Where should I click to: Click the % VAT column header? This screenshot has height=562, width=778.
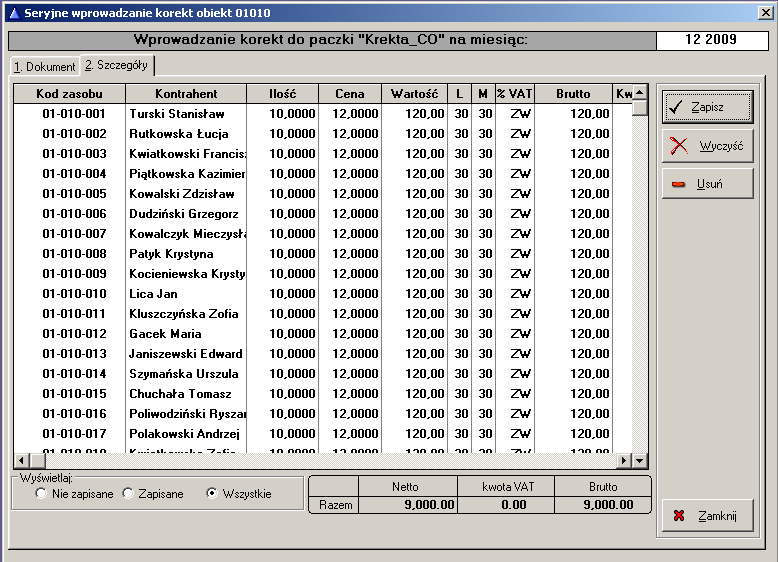(x=515, y=94)
